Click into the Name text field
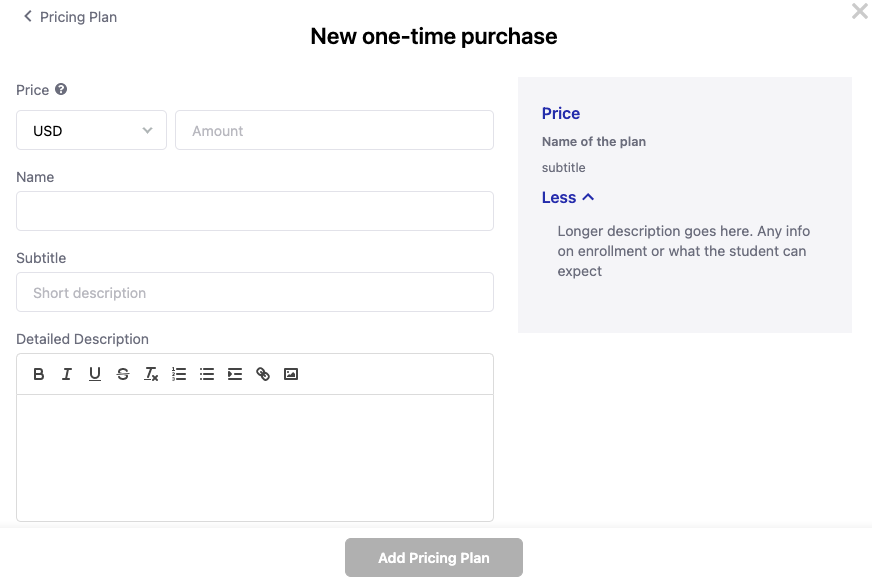 click(255, 211)
